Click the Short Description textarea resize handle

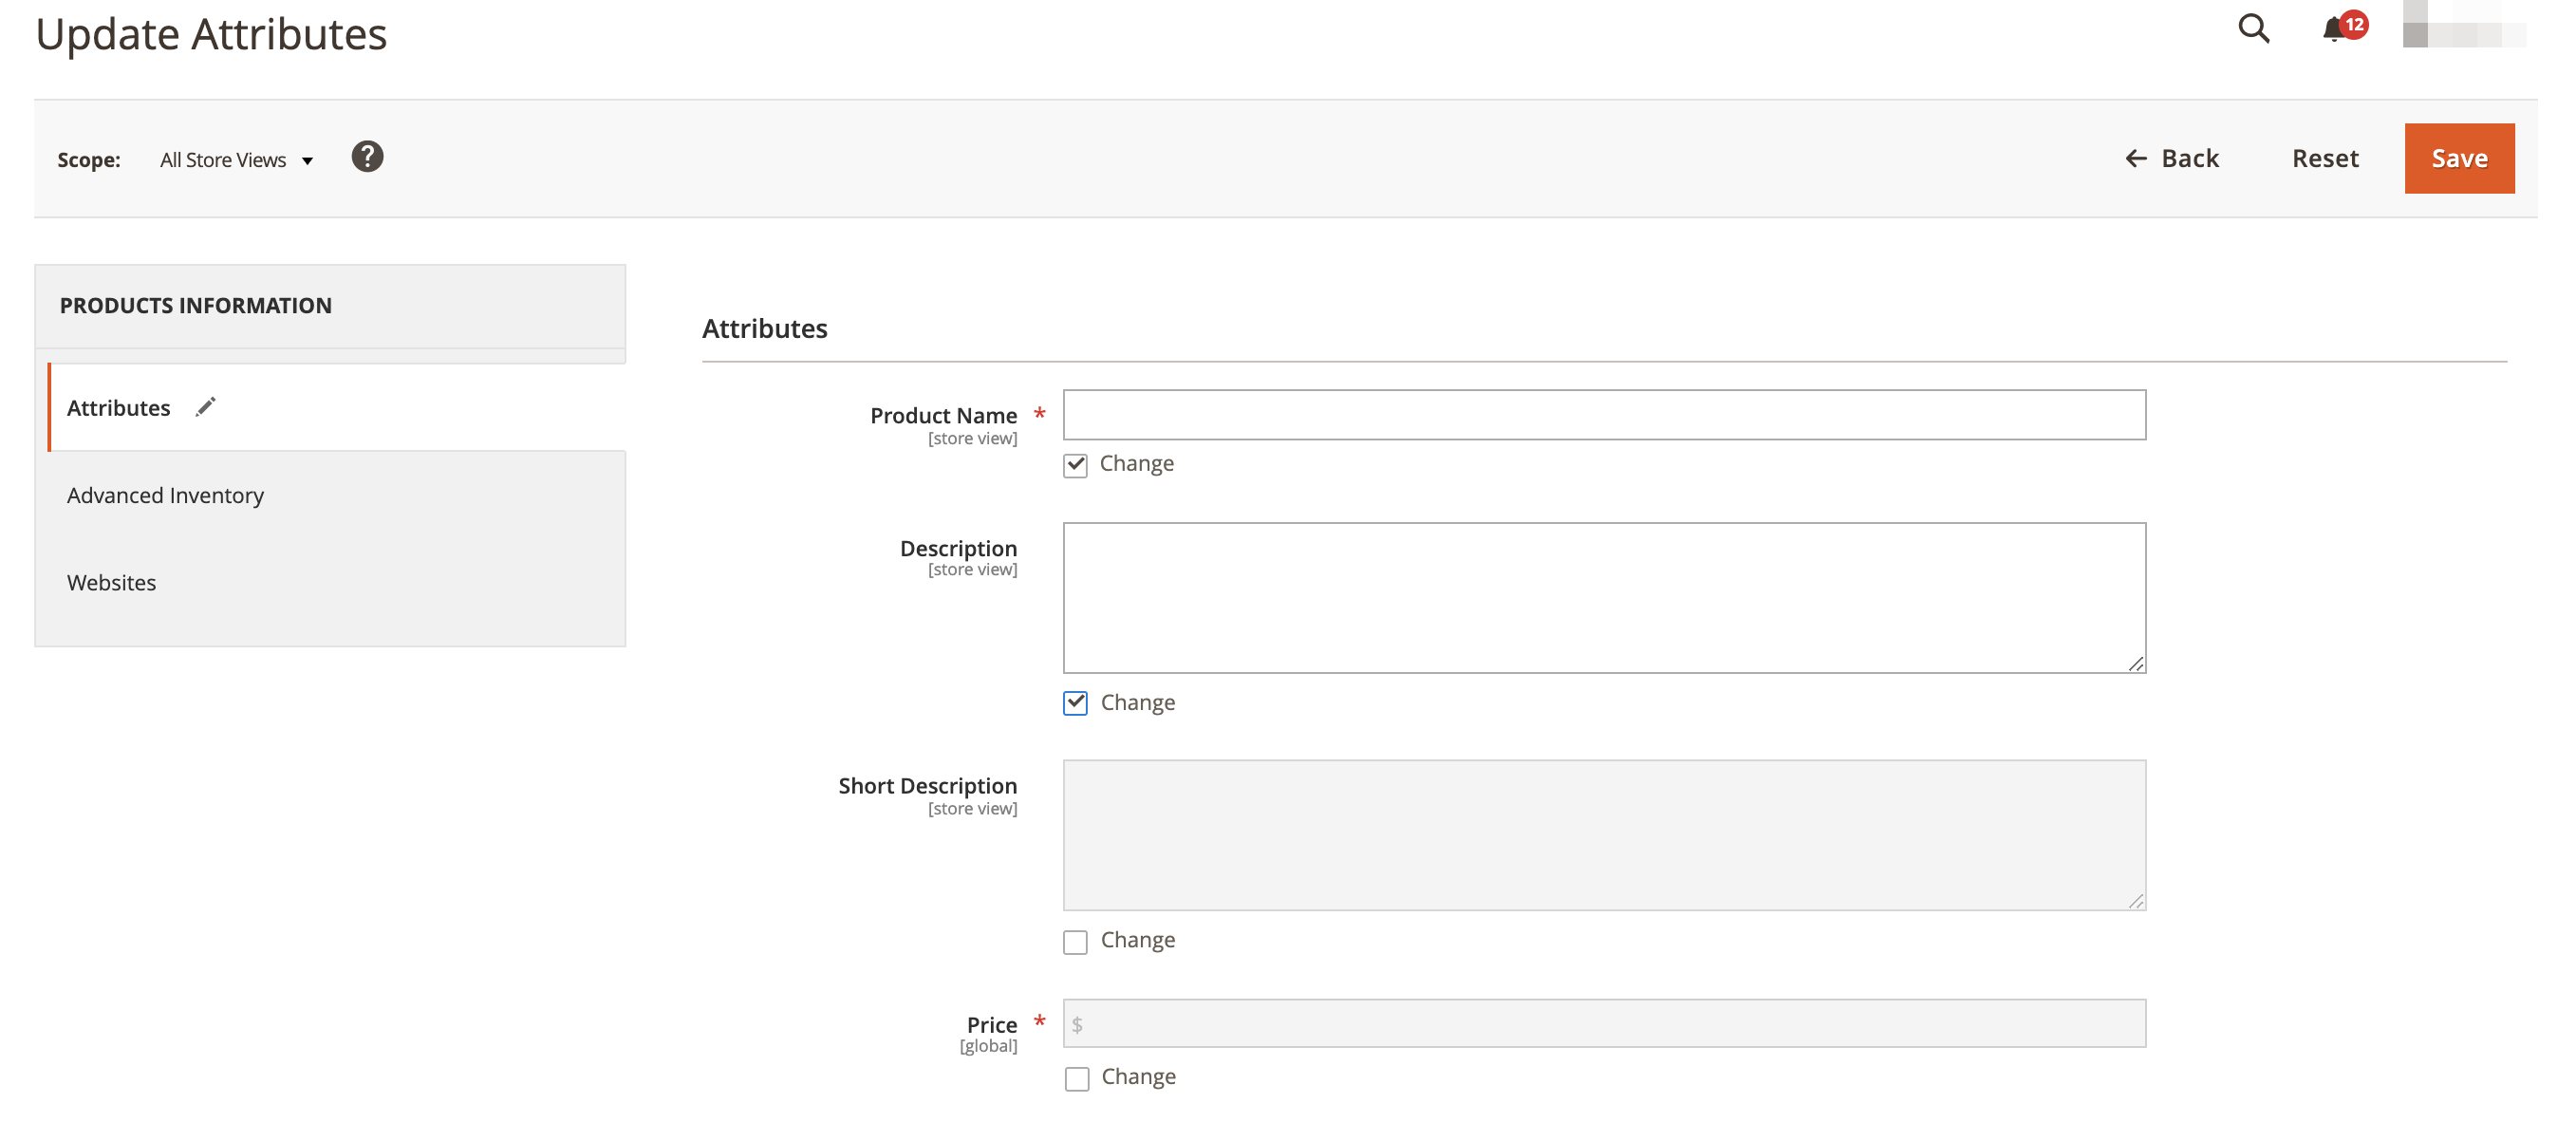[2135, 900]
